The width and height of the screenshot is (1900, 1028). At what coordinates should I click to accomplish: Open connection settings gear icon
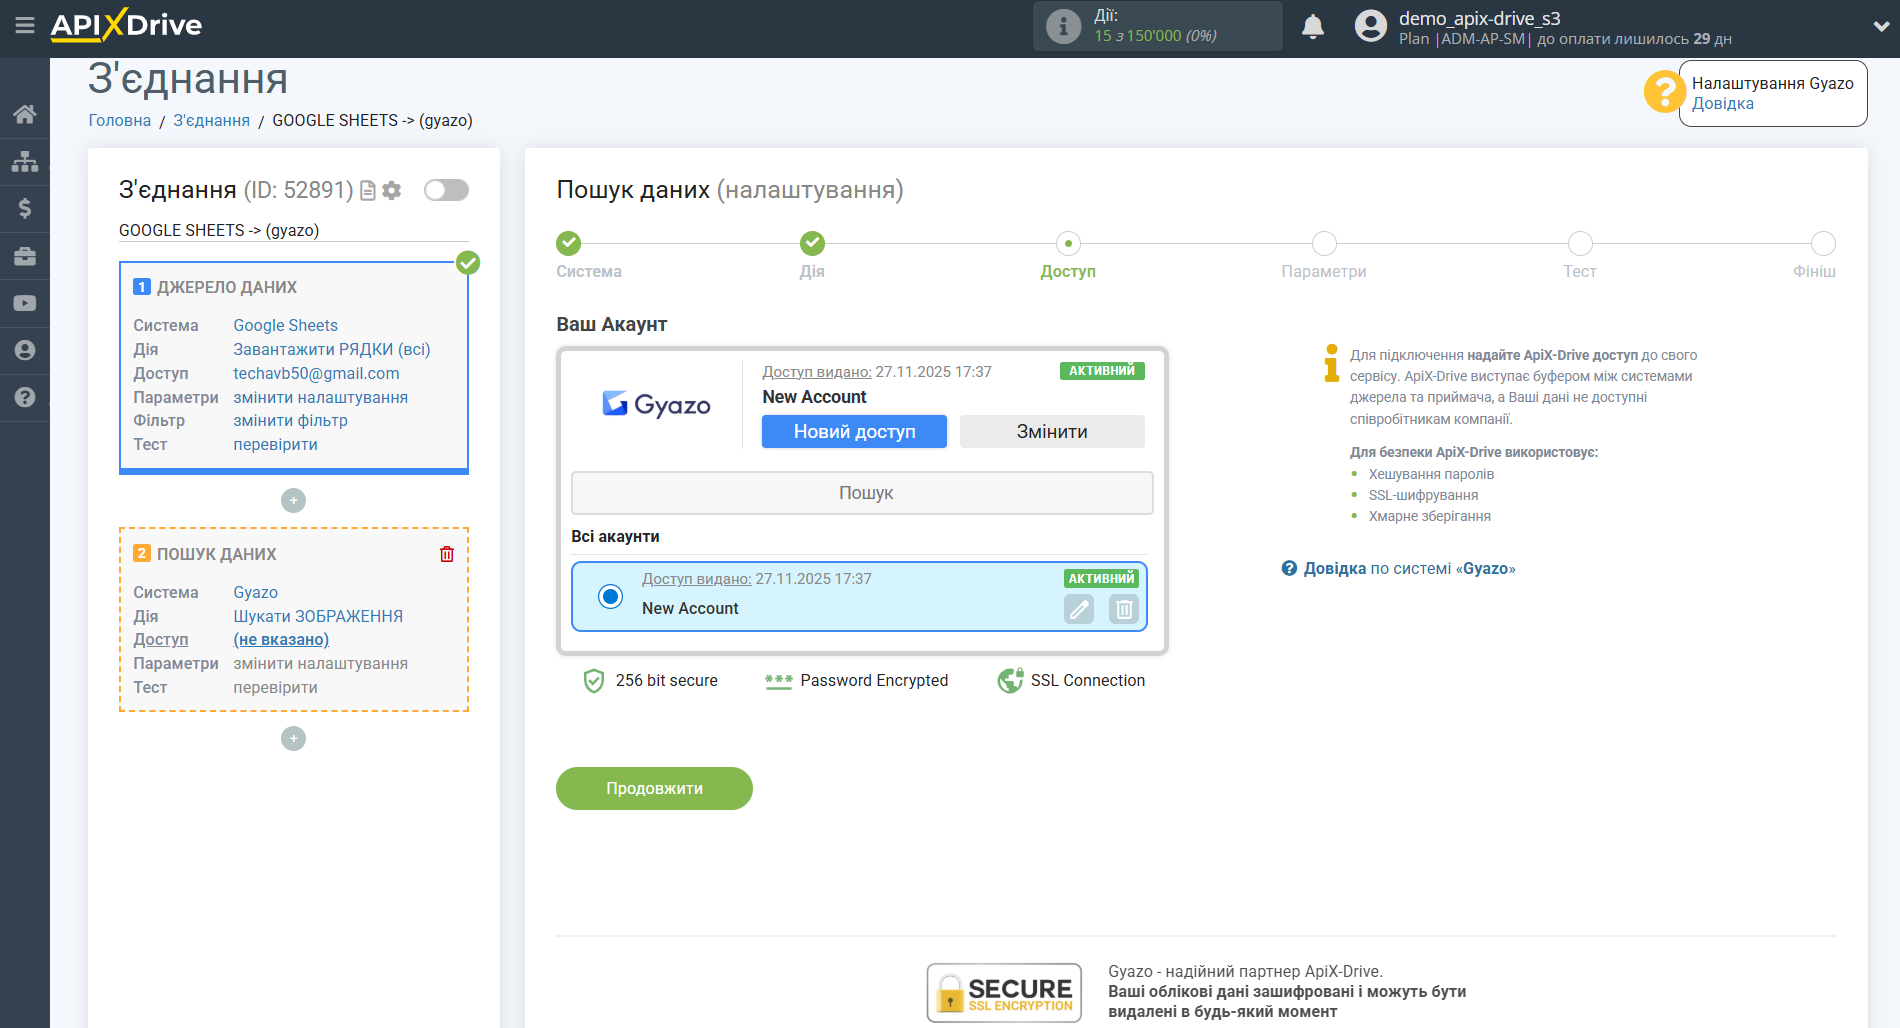click(x=392, y=190)
